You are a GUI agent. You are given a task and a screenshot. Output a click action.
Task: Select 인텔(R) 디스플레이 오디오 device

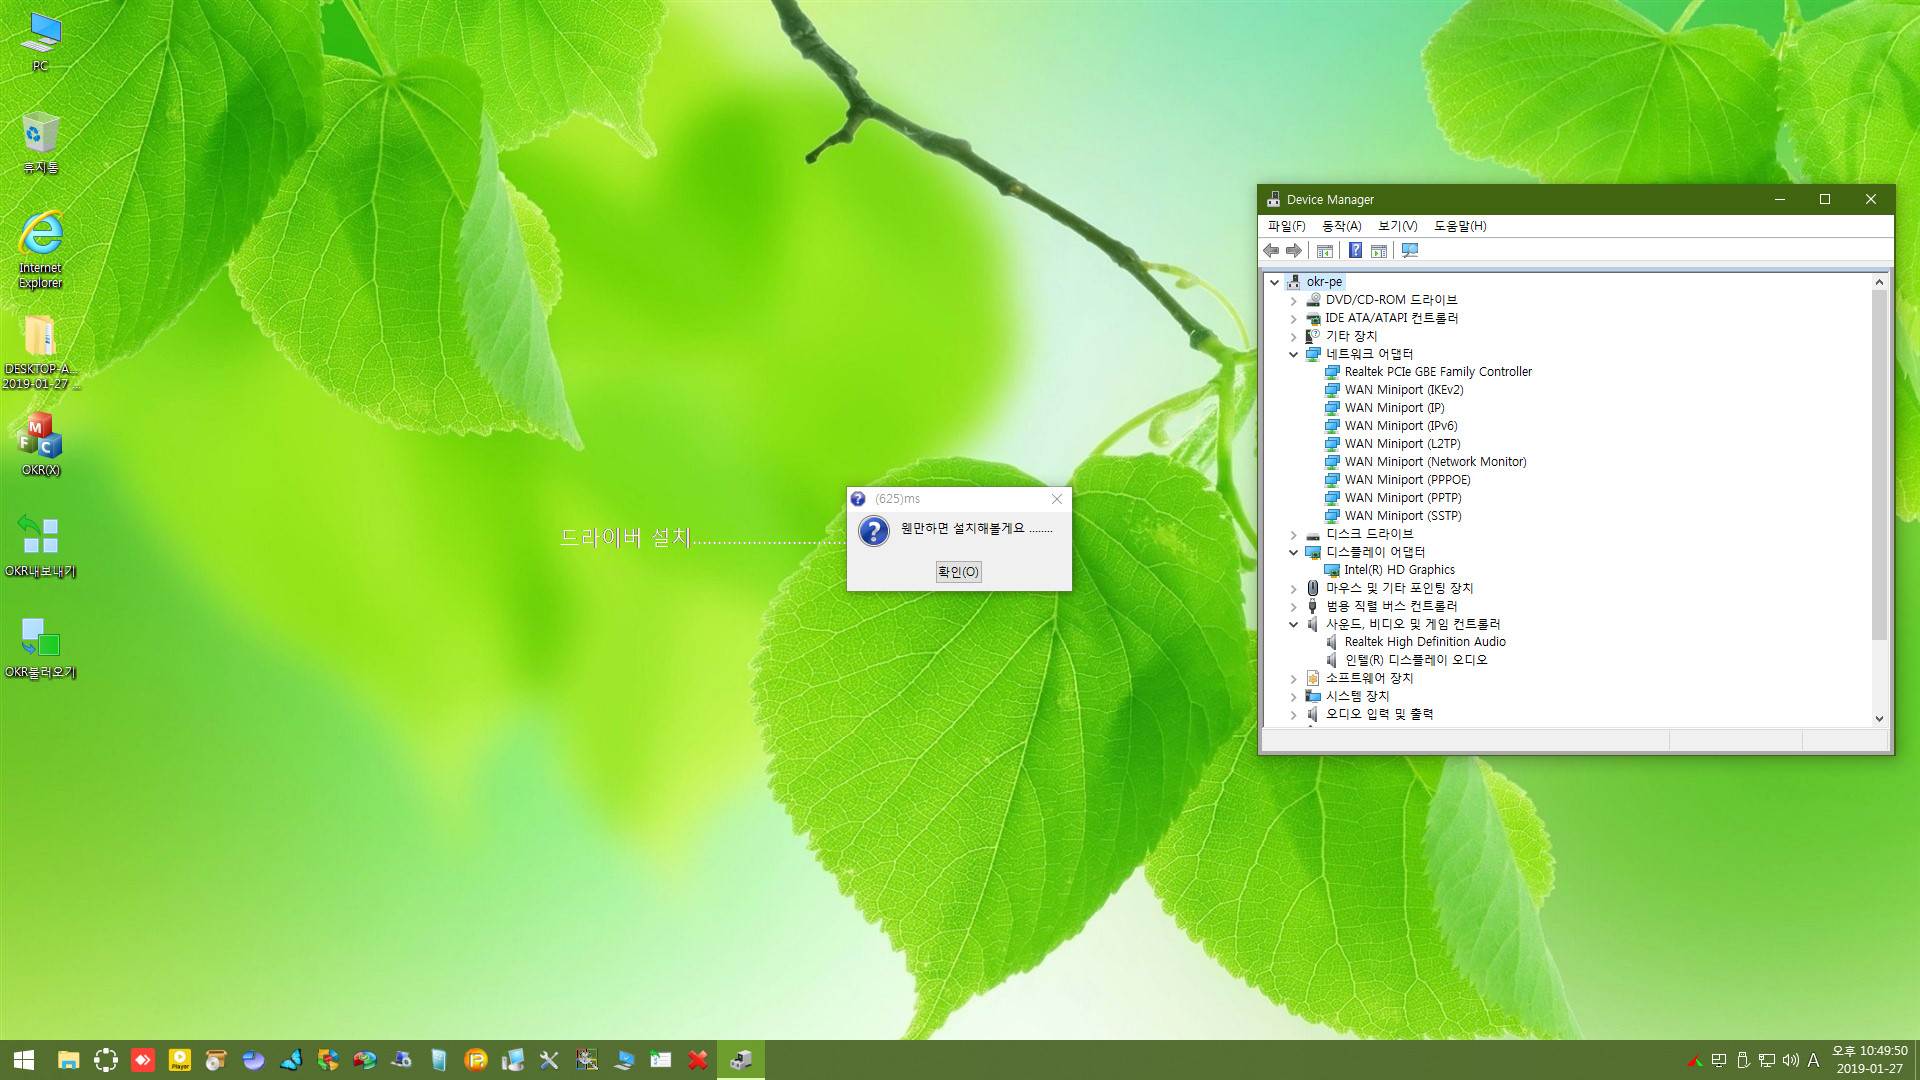1416,660
